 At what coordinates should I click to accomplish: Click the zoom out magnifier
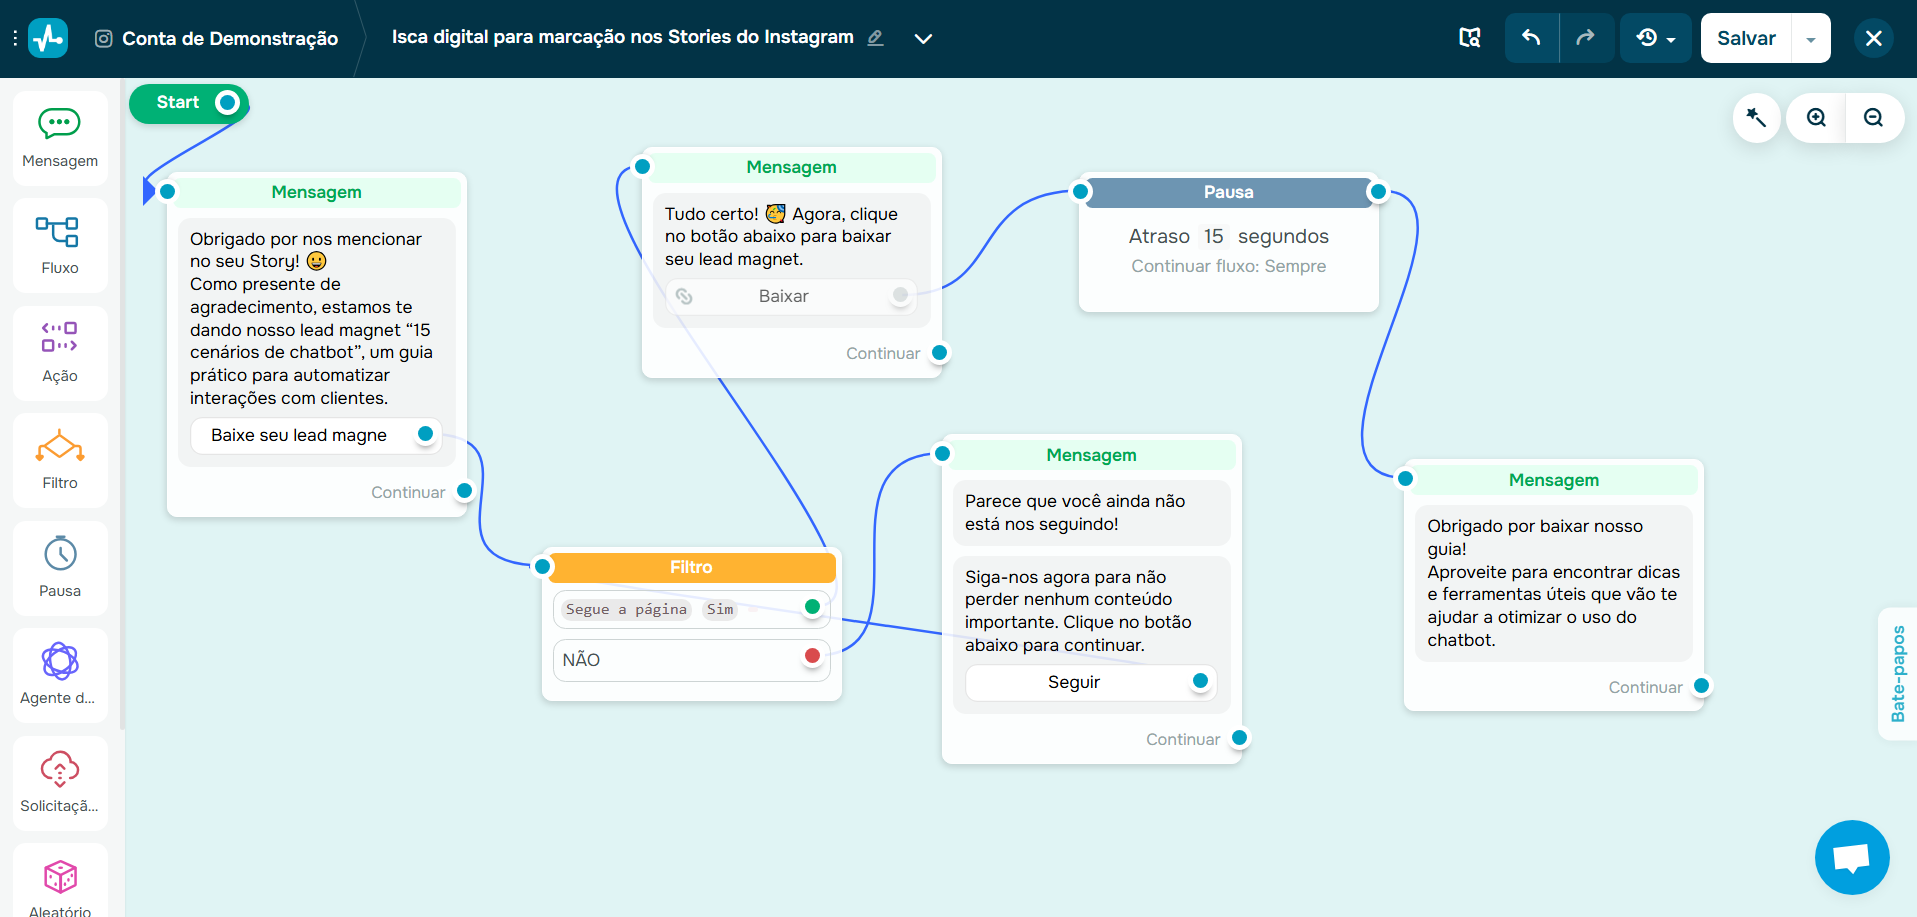1873,118
